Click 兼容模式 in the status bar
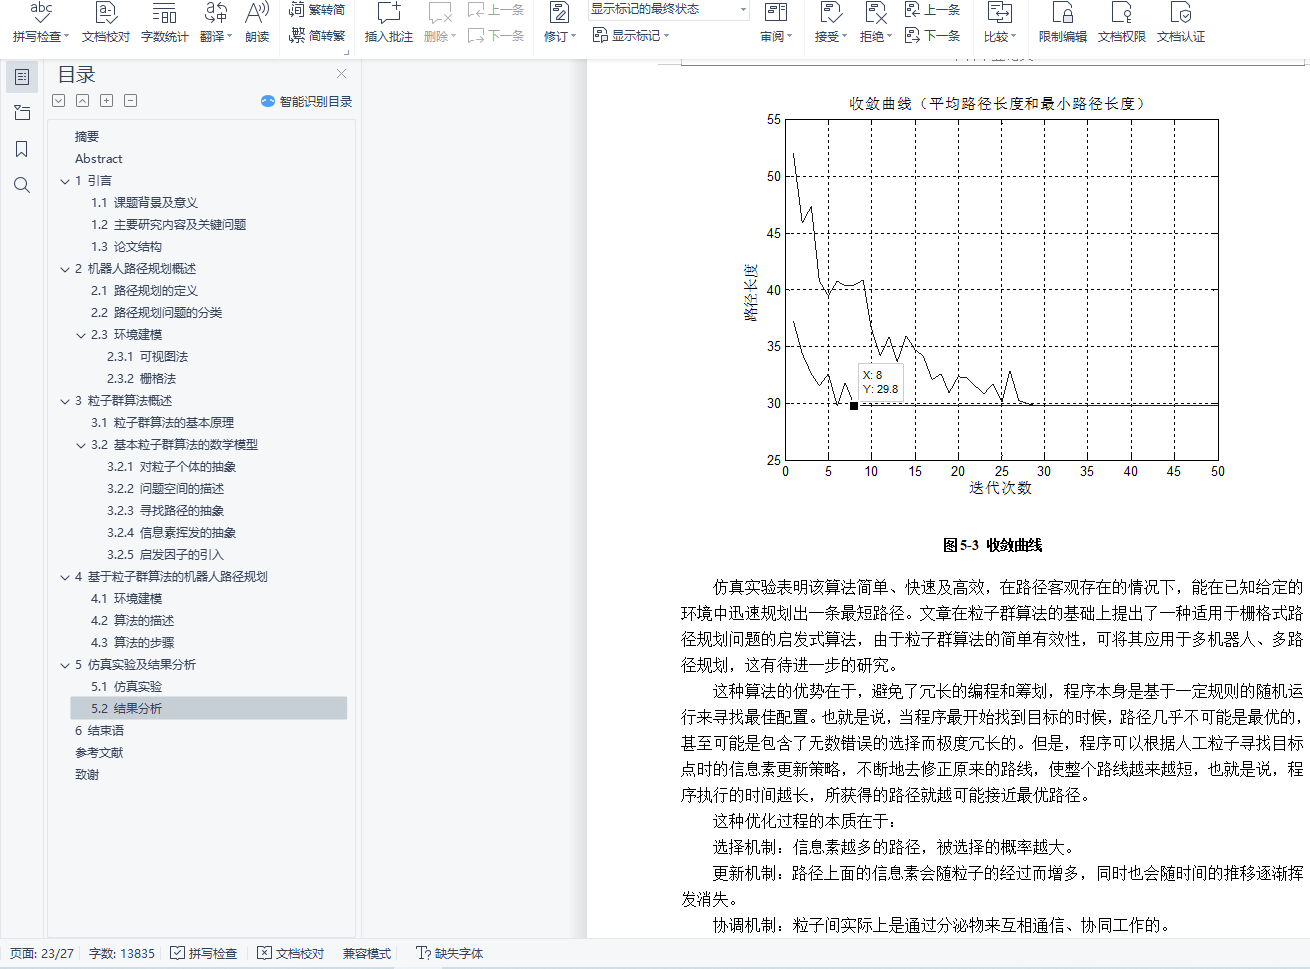This screenshot has width=1310, height=969. (x=367, y=953)
